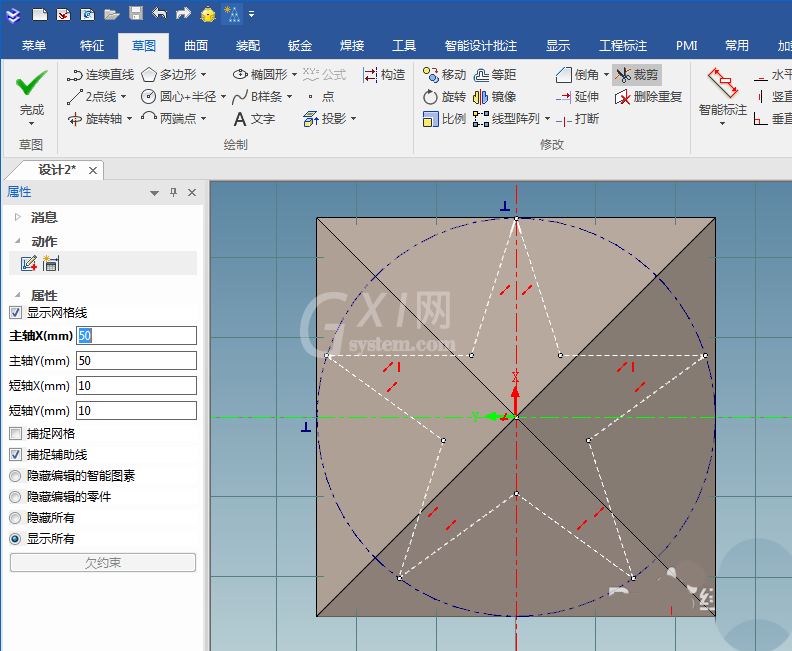This screenshot has width=792, height=651.
Task: Select the 2点线 two-point line tool
Action: [91, 96]
